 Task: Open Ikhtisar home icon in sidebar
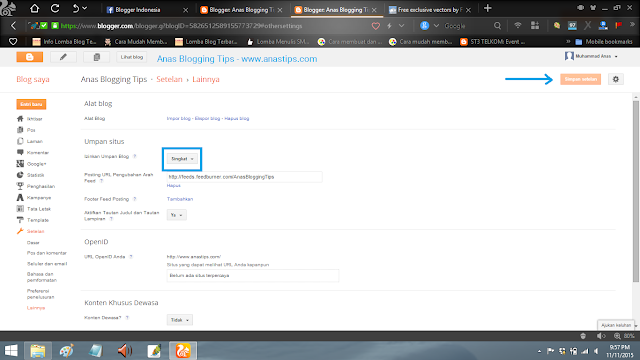[20, 119]
